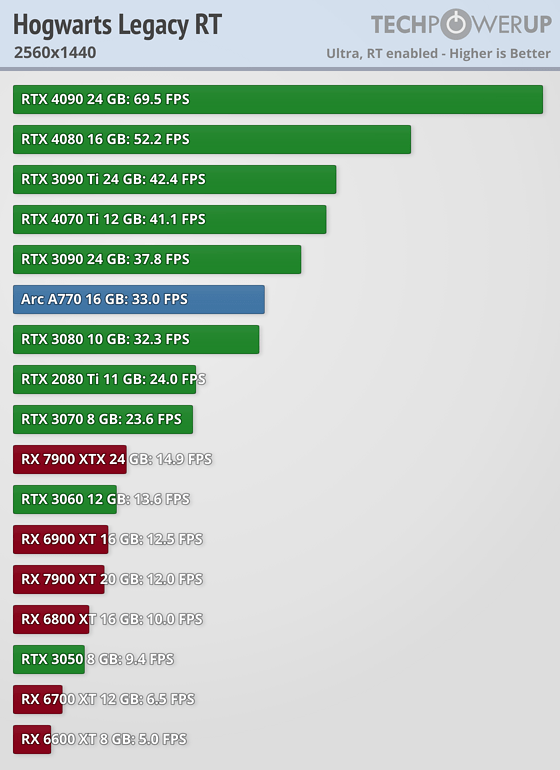Click the RX 6800 XT bar
Screen dimensions: 560x770
pyautogui.click(x=51, y=620)
